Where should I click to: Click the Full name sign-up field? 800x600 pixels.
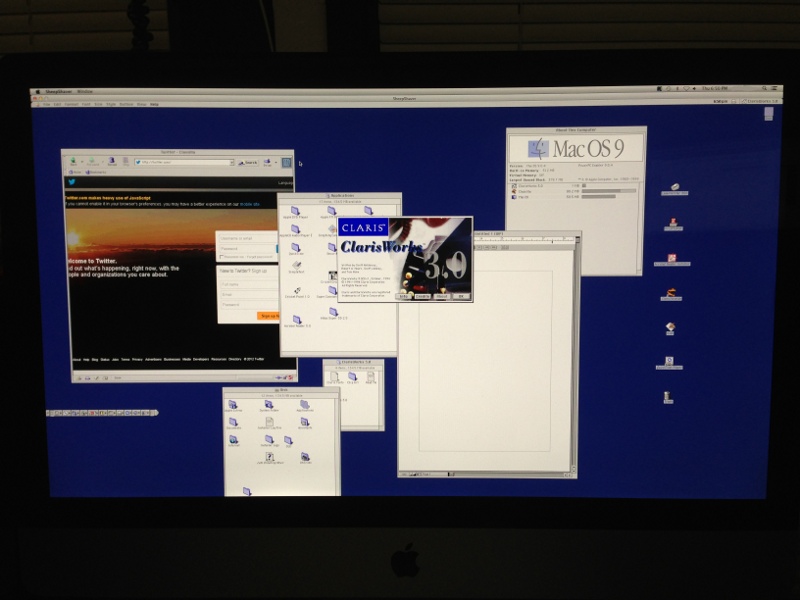coord(249,284)
